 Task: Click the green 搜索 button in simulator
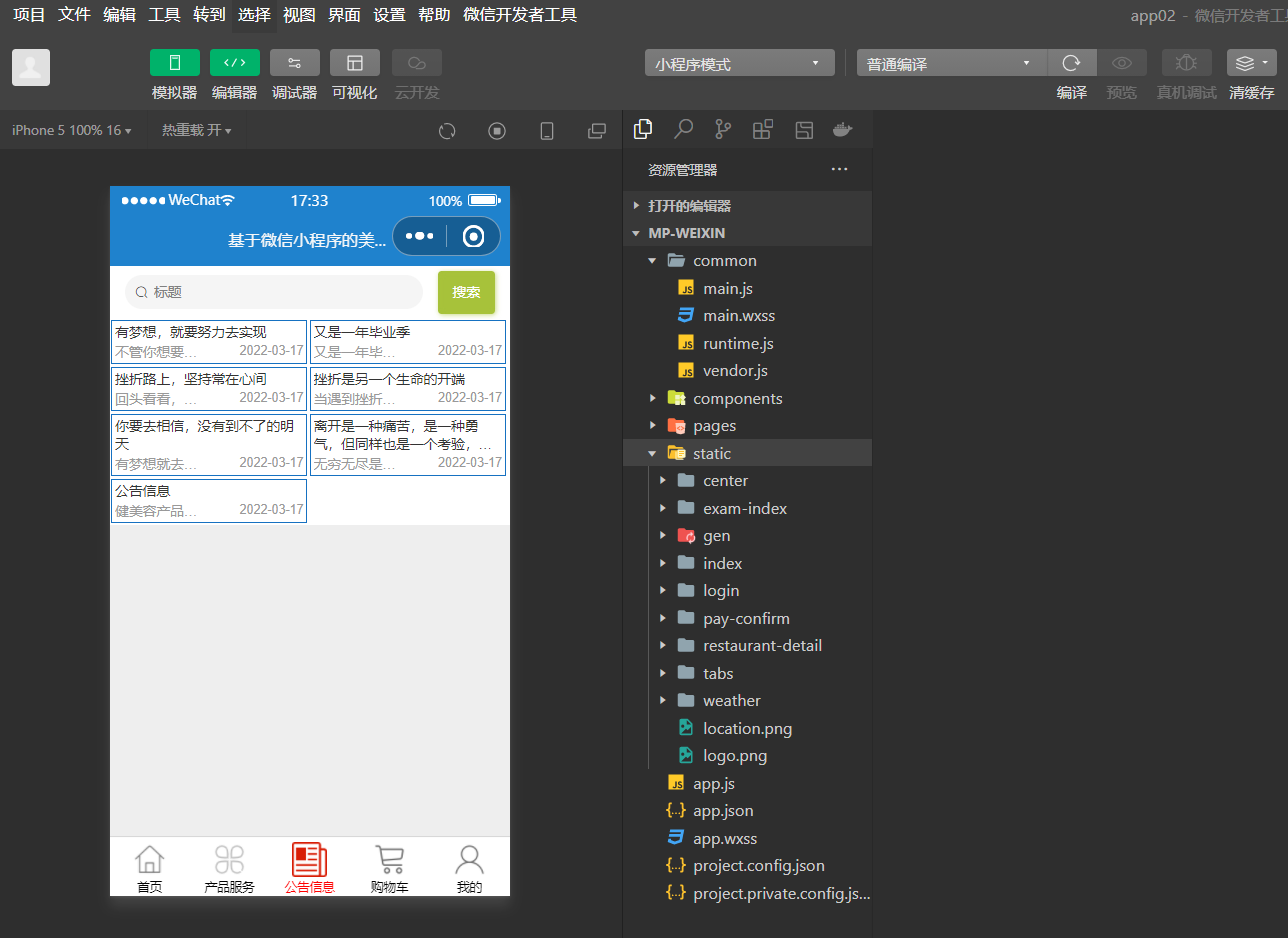pyautogui.click(x=466, y=292)
